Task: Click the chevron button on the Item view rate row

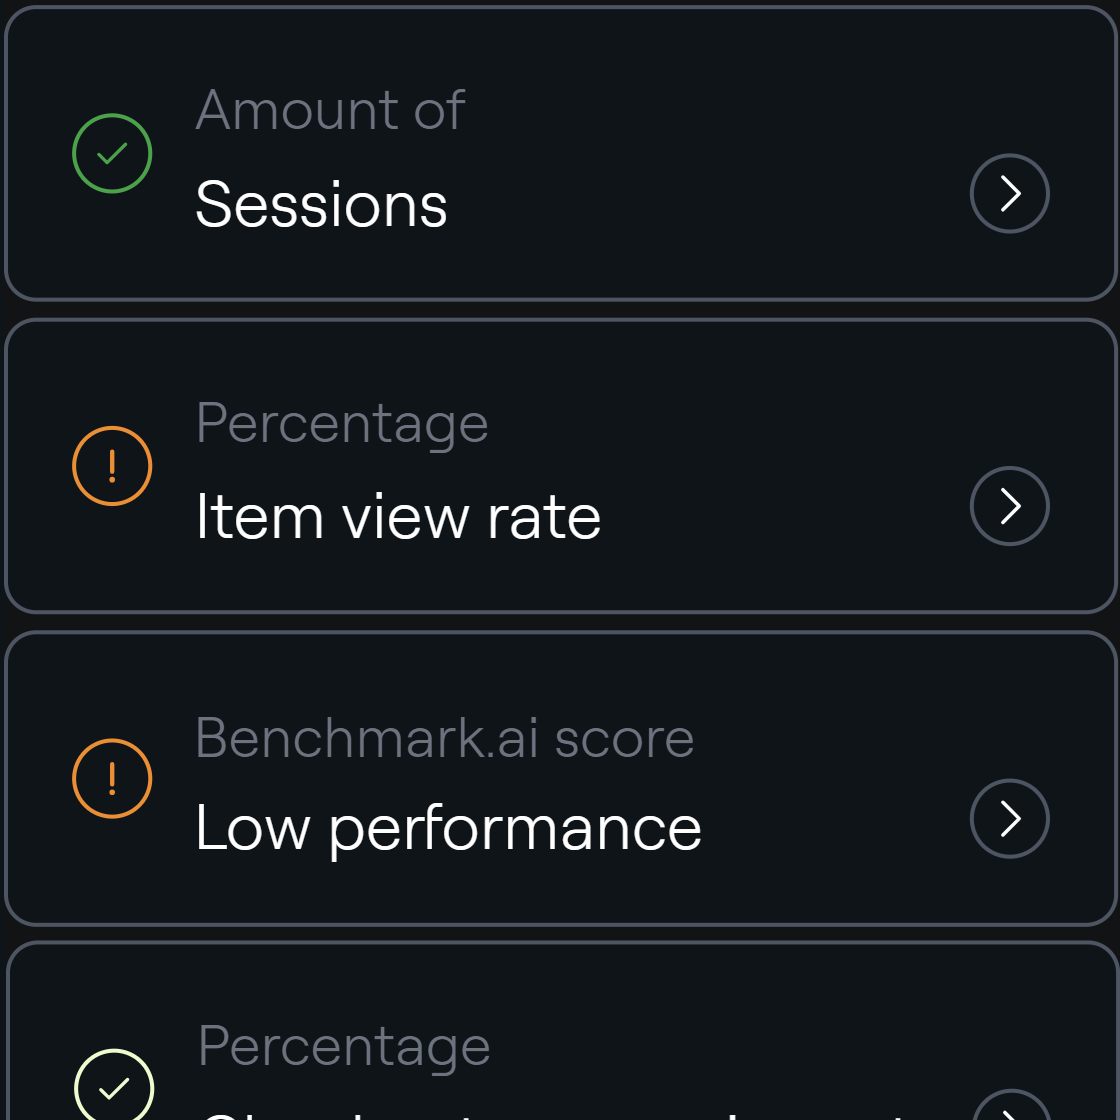Action: [x=1009, y=506]
